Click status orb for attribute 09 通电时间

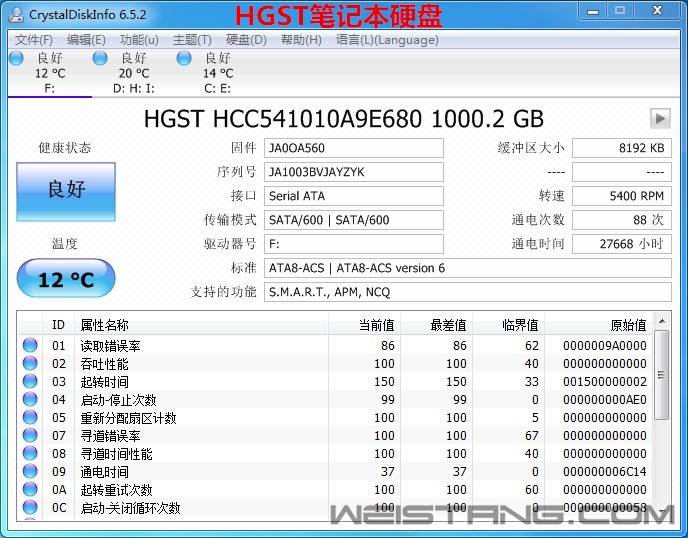(x=30, y=472)
